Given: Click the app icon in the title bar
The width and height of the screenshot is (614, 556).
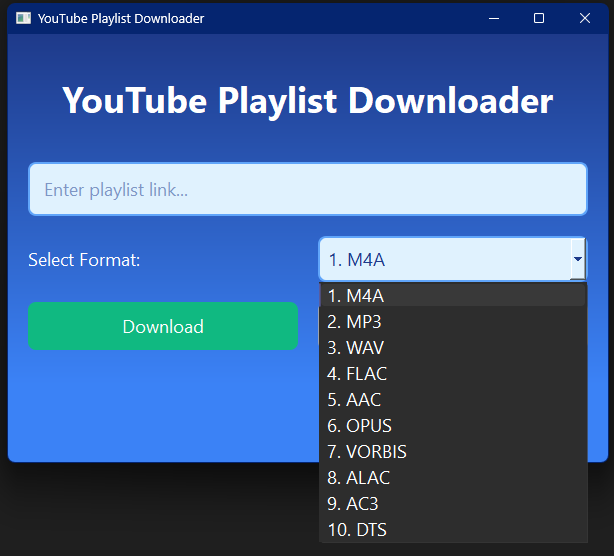Looking at the screenshot, I should click(x=23, y=18).
